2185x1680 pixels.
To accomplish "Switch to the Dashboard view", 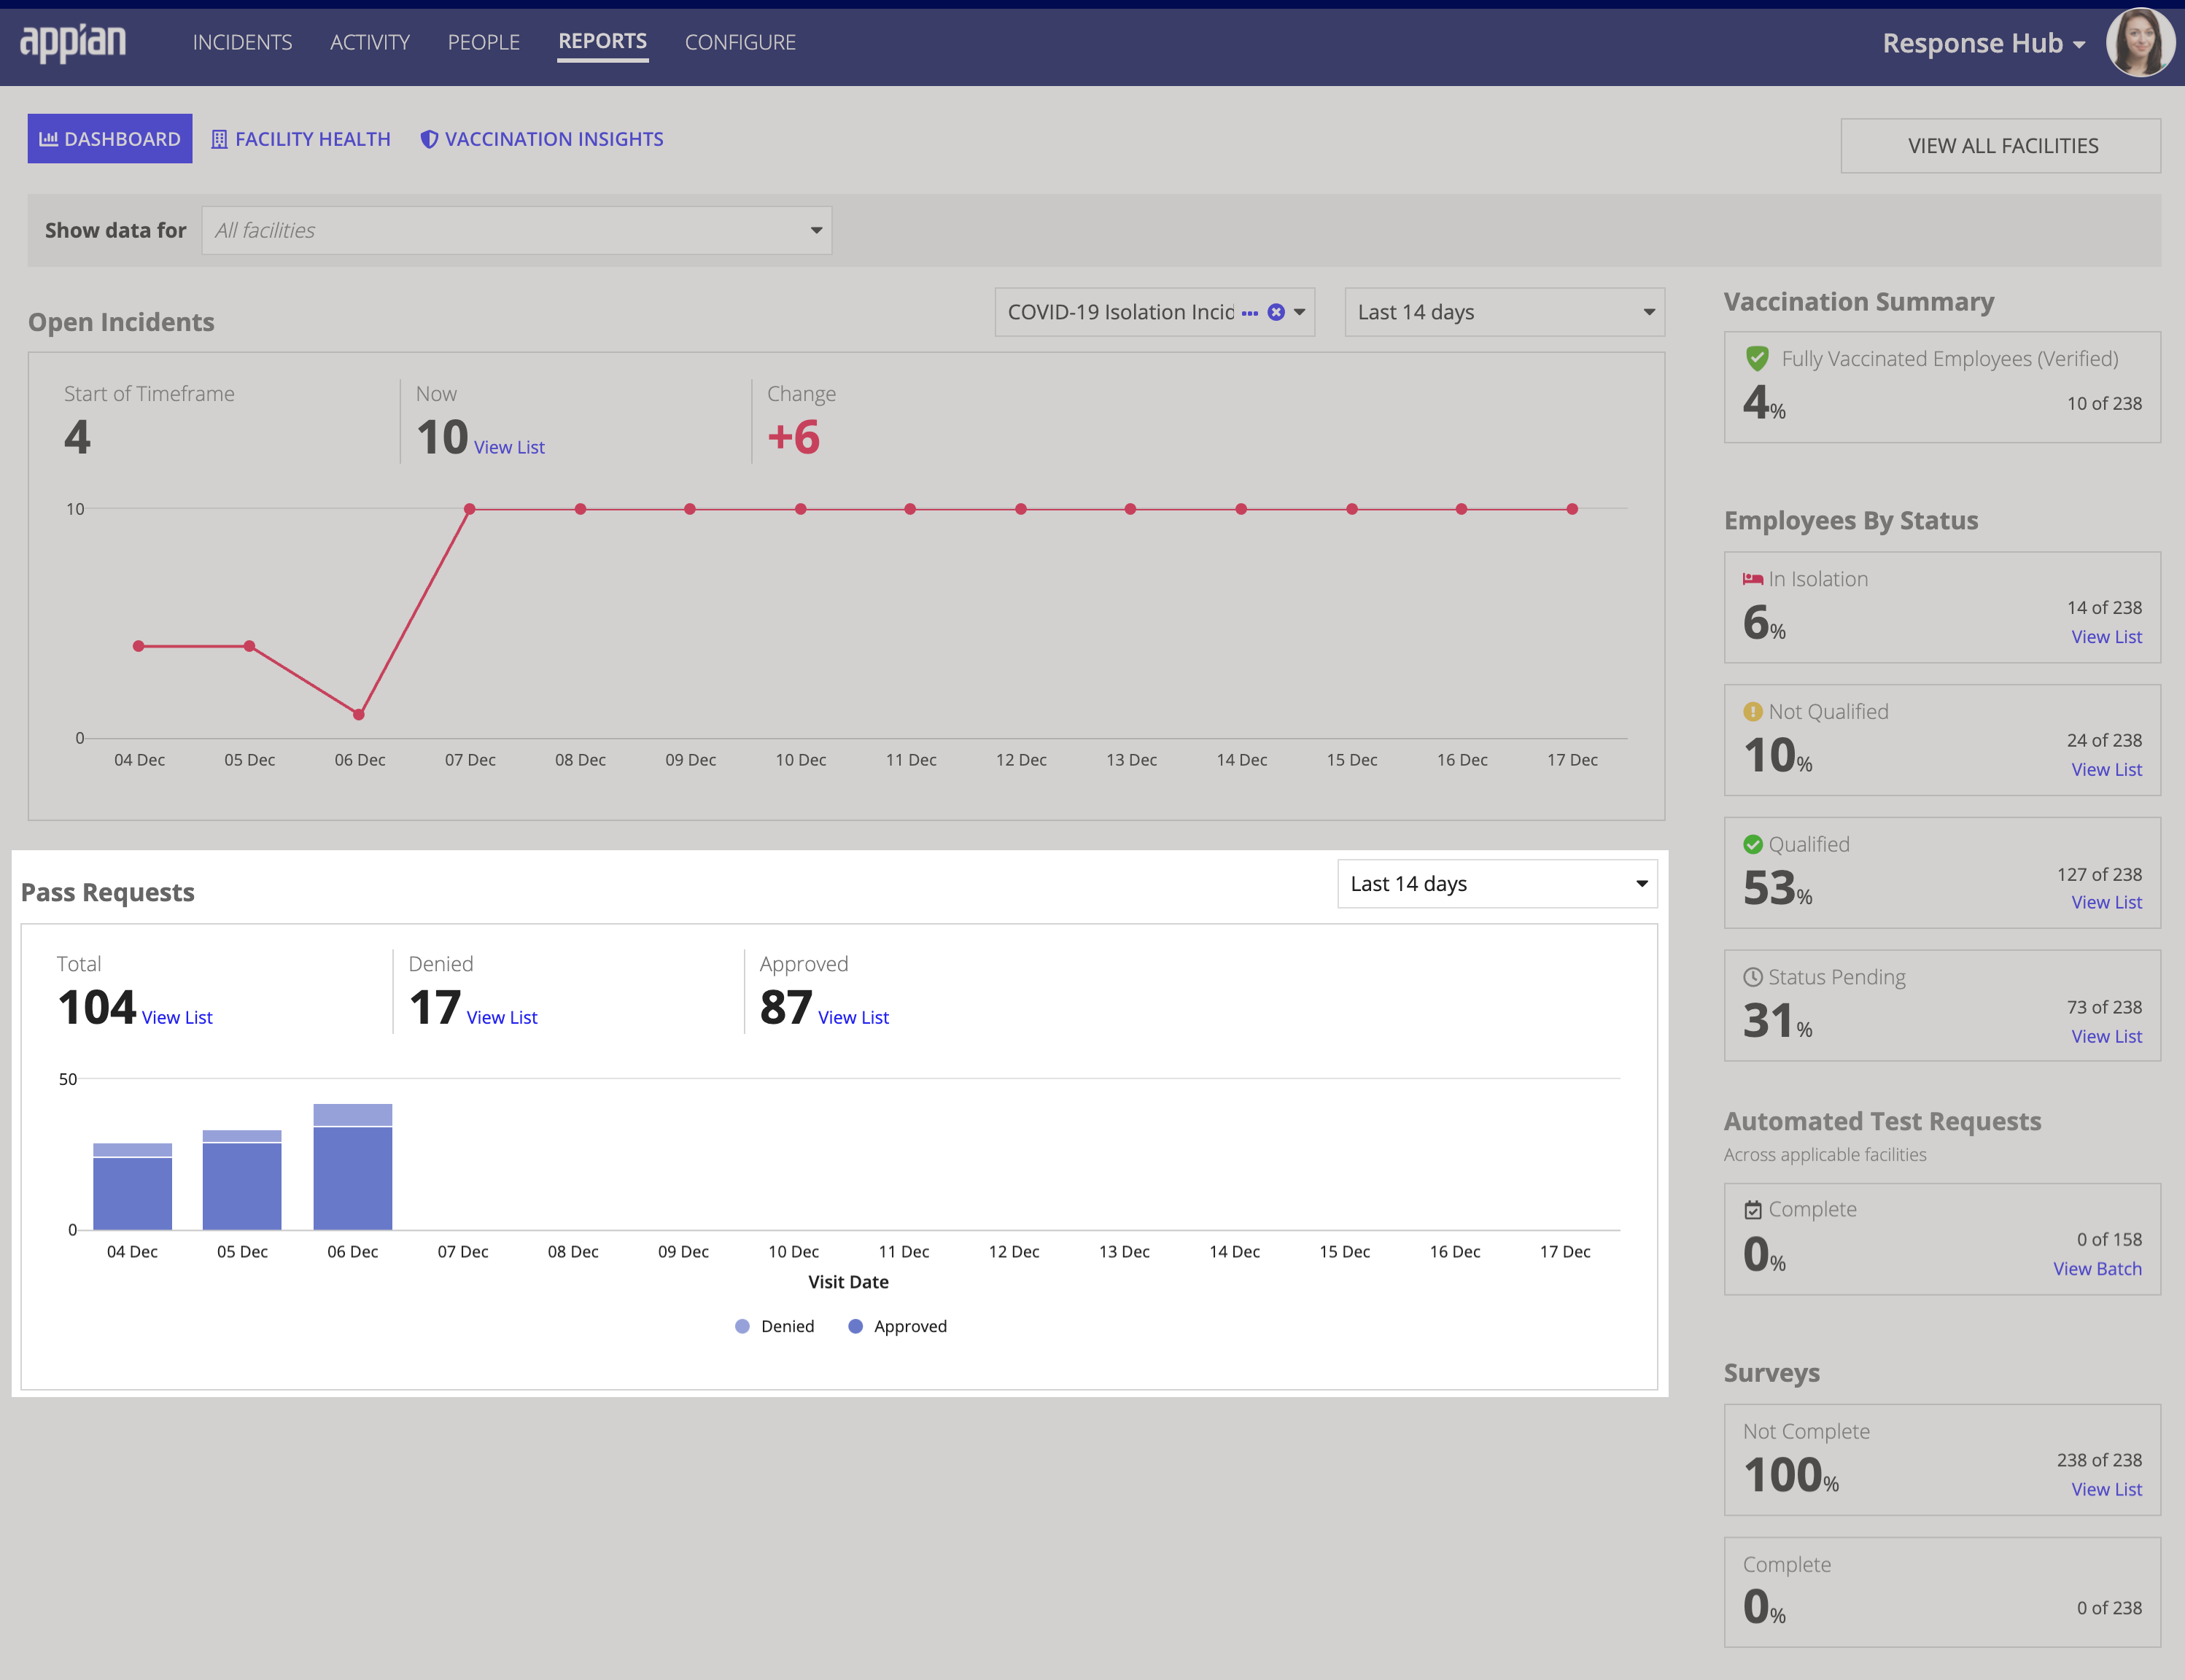I will [x=110, y=139].
